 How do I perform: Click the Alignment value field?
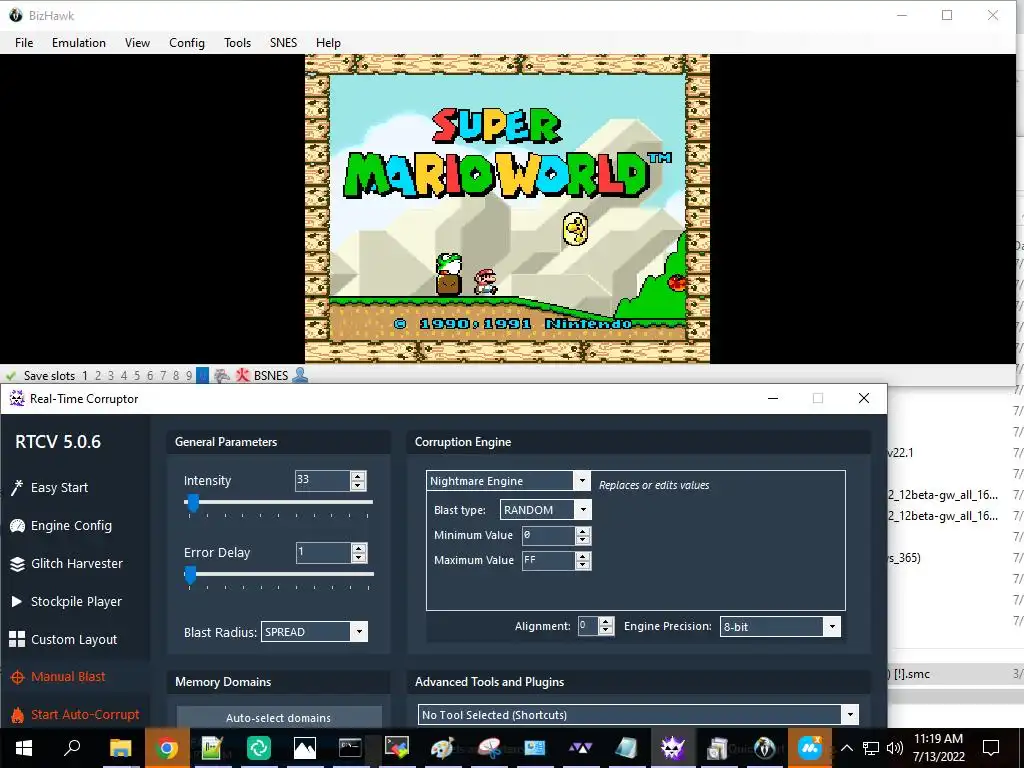[588, 626]
